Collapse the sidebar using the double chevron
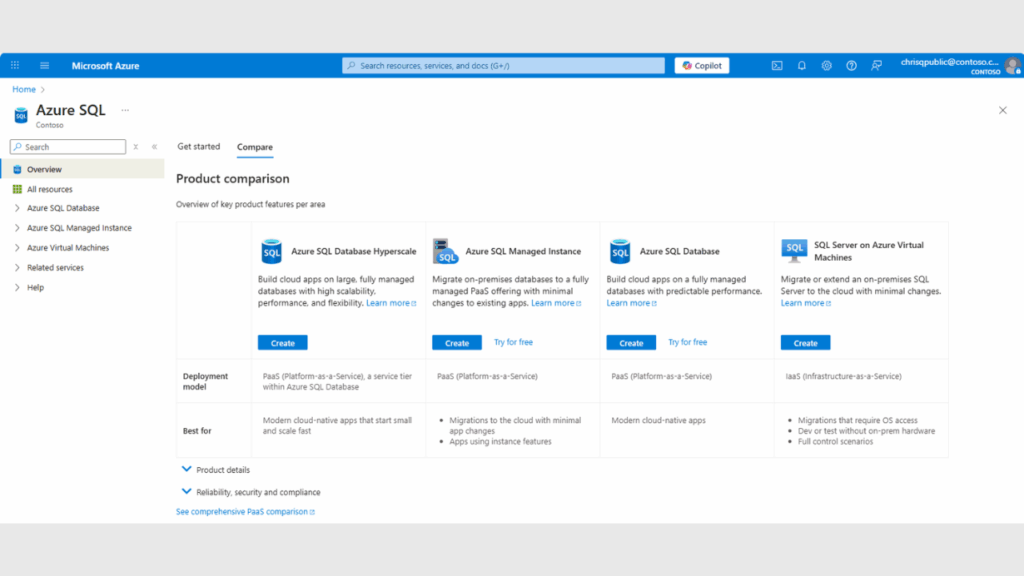The width and height of the screenshot is (1024, 576). pos(154,146)
